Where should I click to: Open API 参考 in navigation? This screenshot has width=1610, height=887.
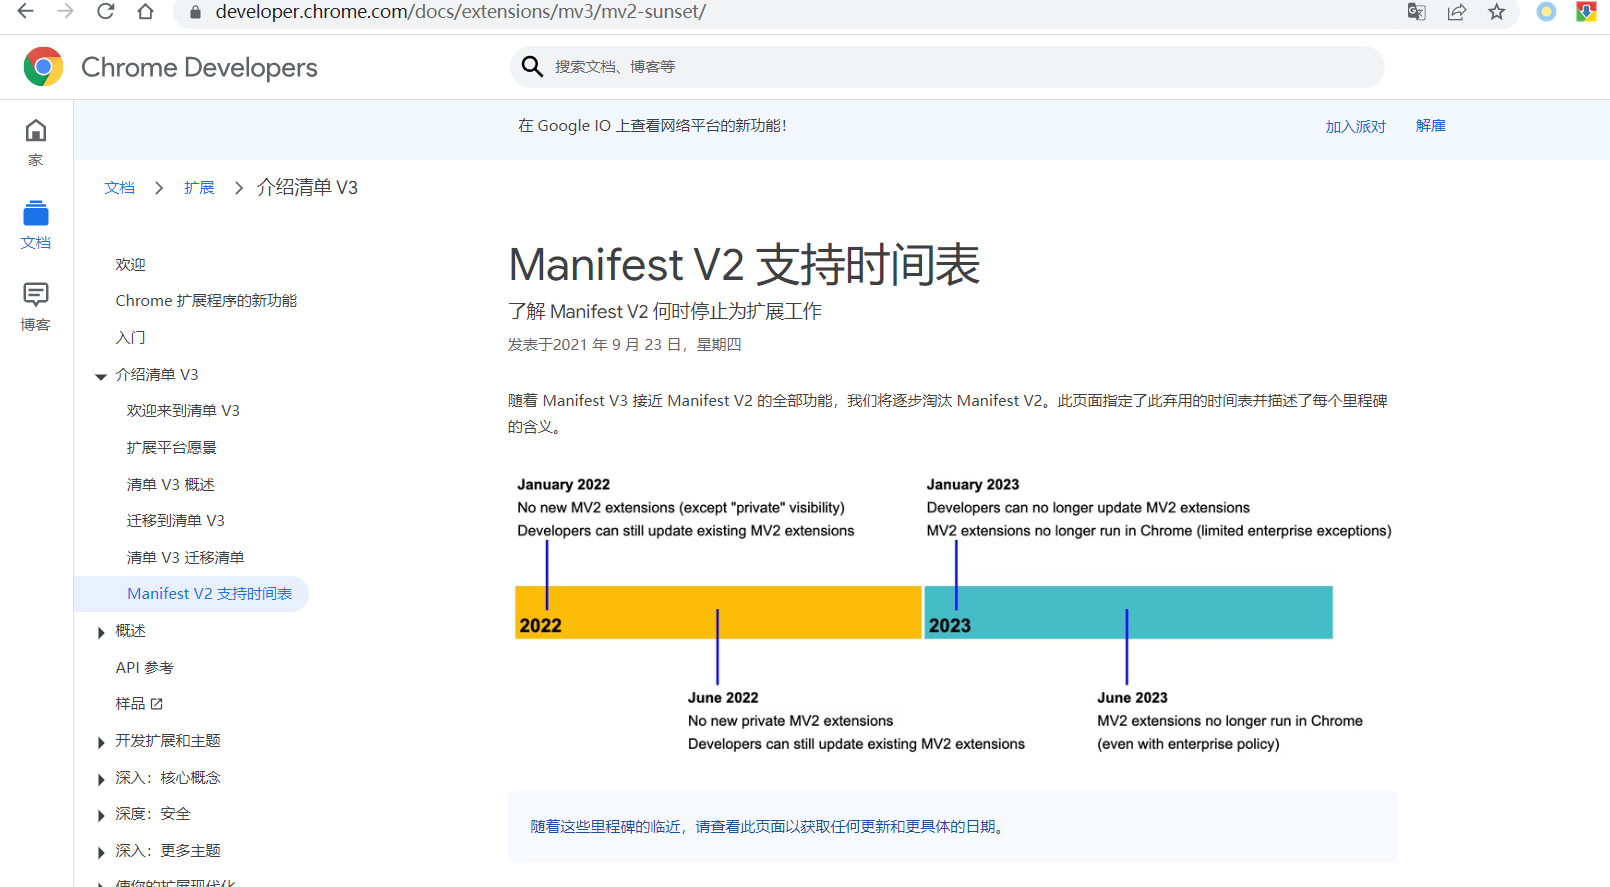[x=144, y=668]
